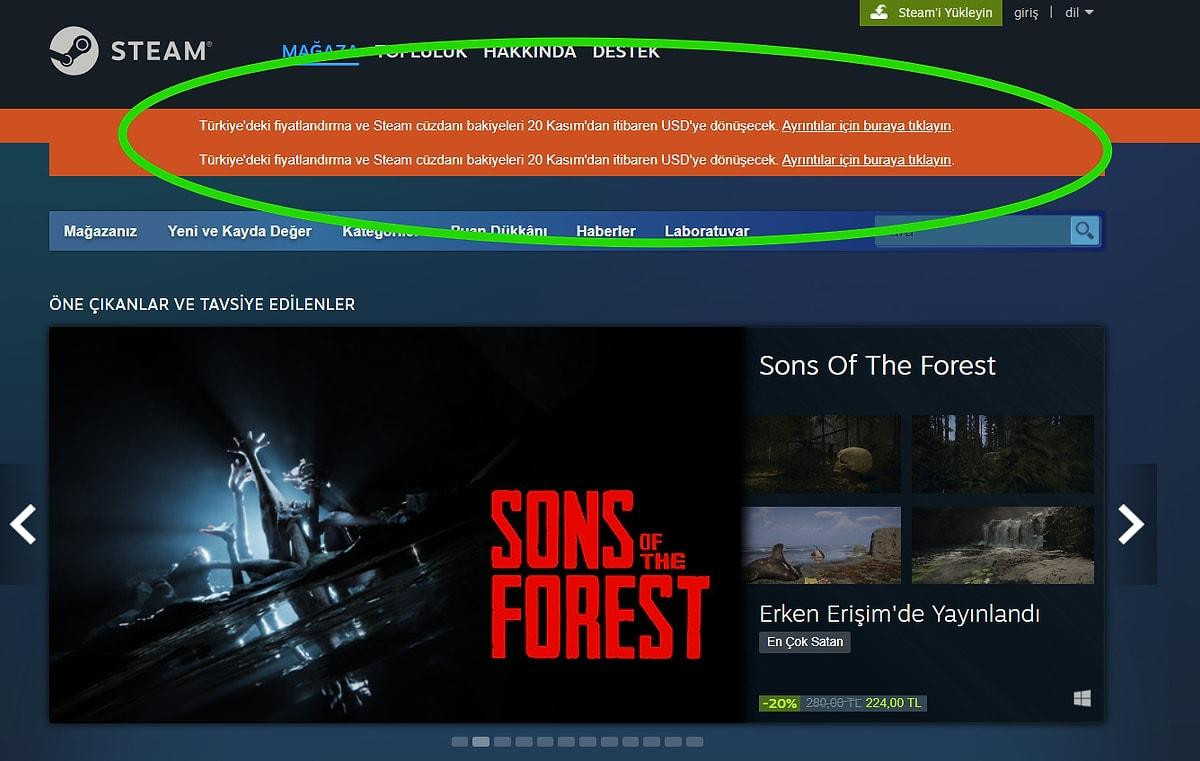Screen dimensions: 1200x761
Task: Open the HAKKINDA page
Action: coord(530,52)
